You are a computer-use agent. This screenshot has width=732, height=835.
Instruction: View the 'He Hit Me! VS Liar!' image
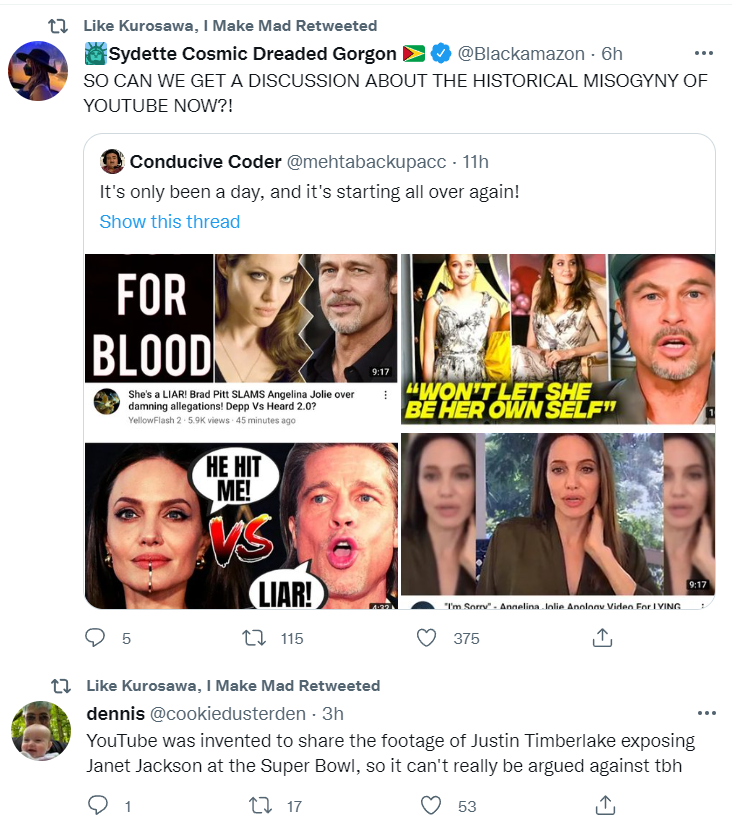click(x=240, y=526)
